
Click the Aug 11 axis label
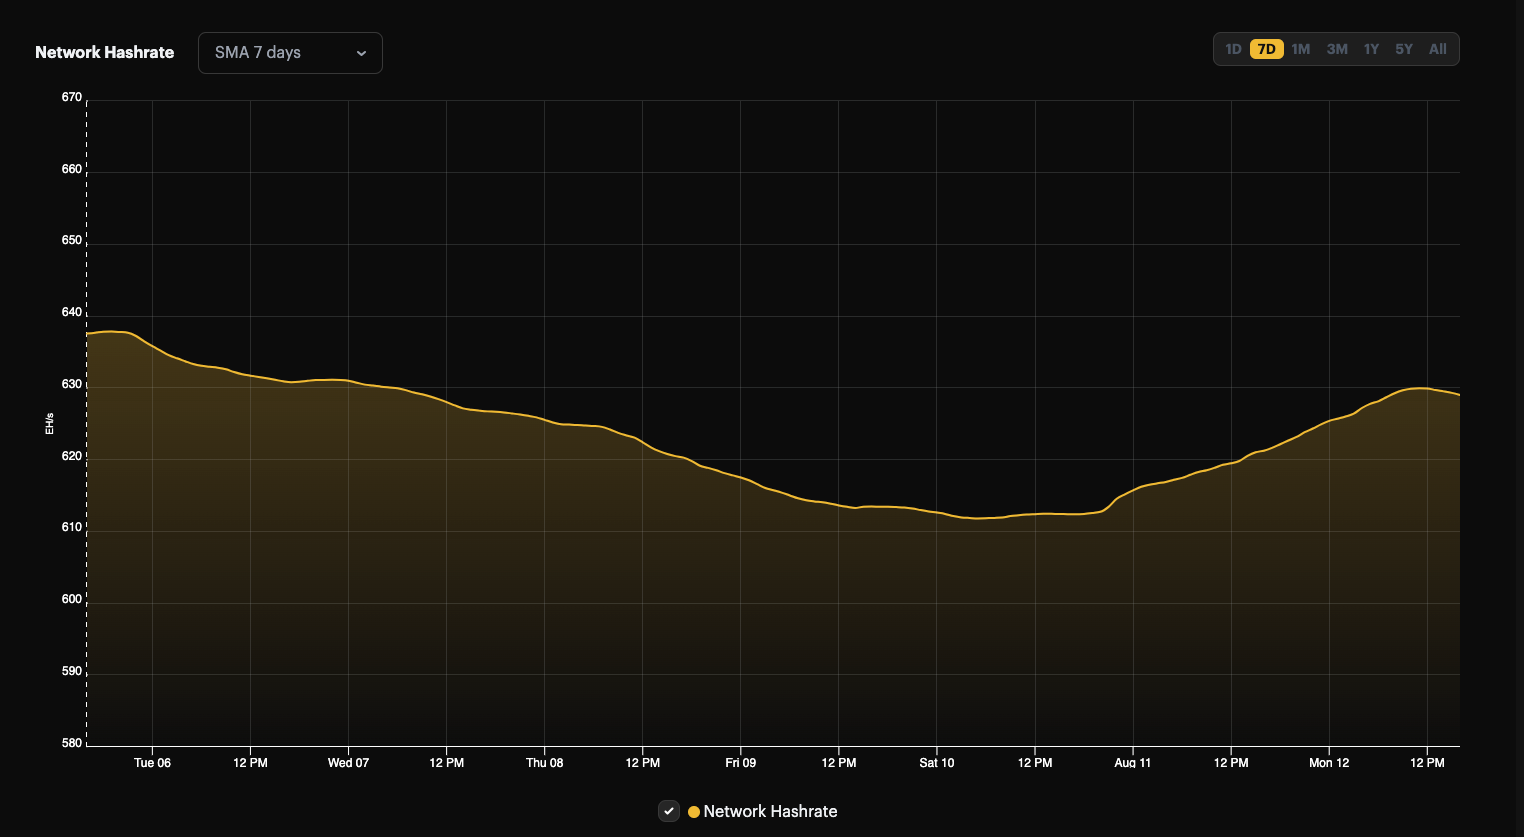pos(1131,762)
